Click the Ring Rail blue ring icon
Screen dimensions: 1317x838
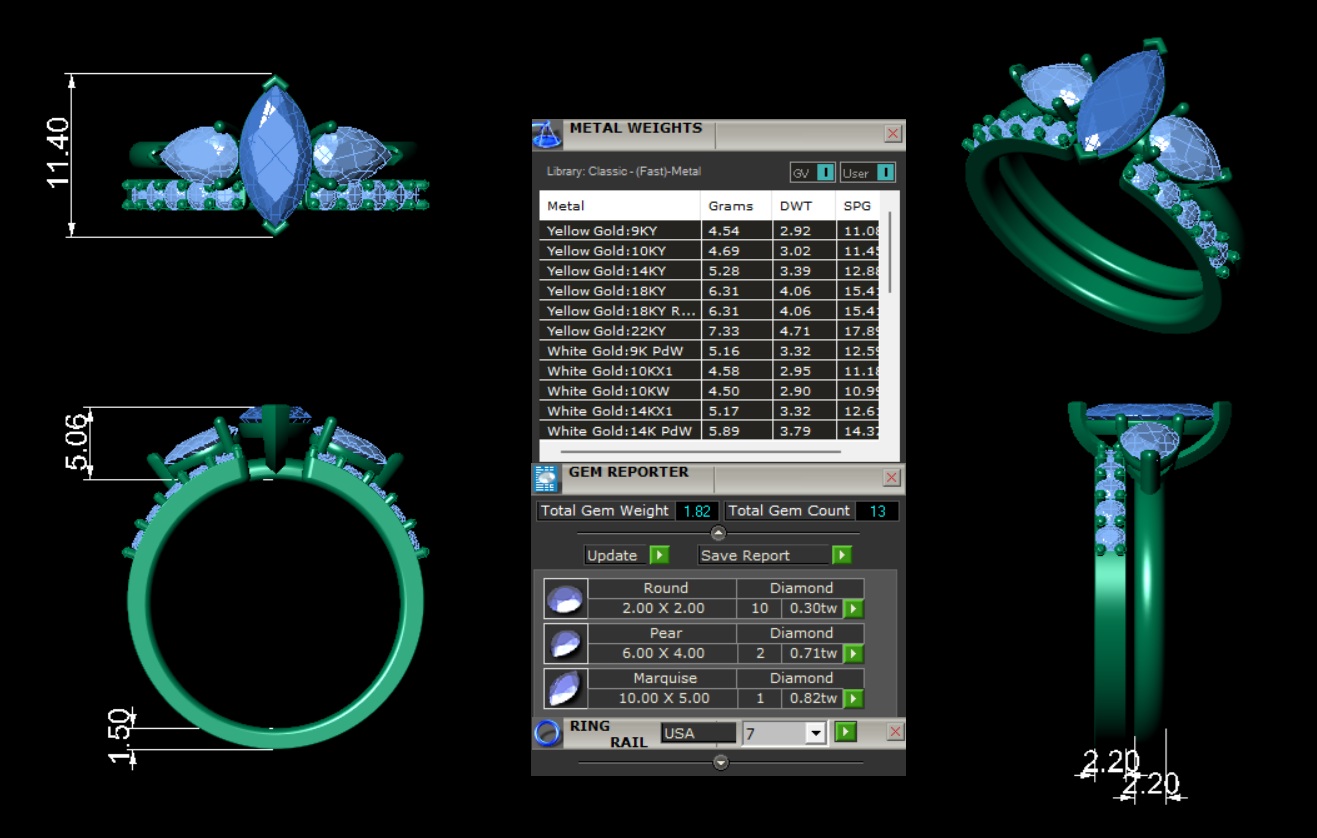[547, 733]
